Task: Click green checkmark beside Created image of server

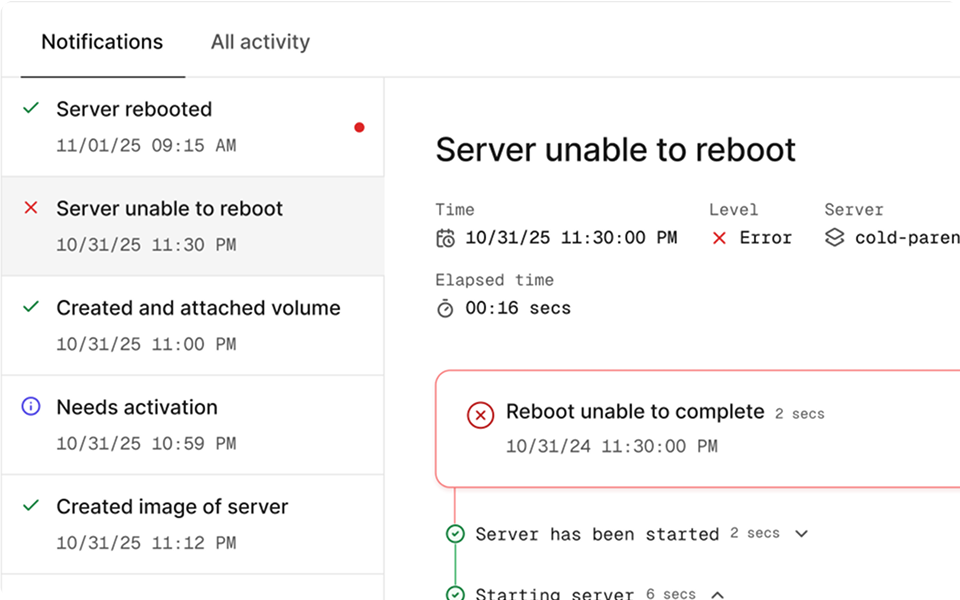Action: [x=31, y=506]
